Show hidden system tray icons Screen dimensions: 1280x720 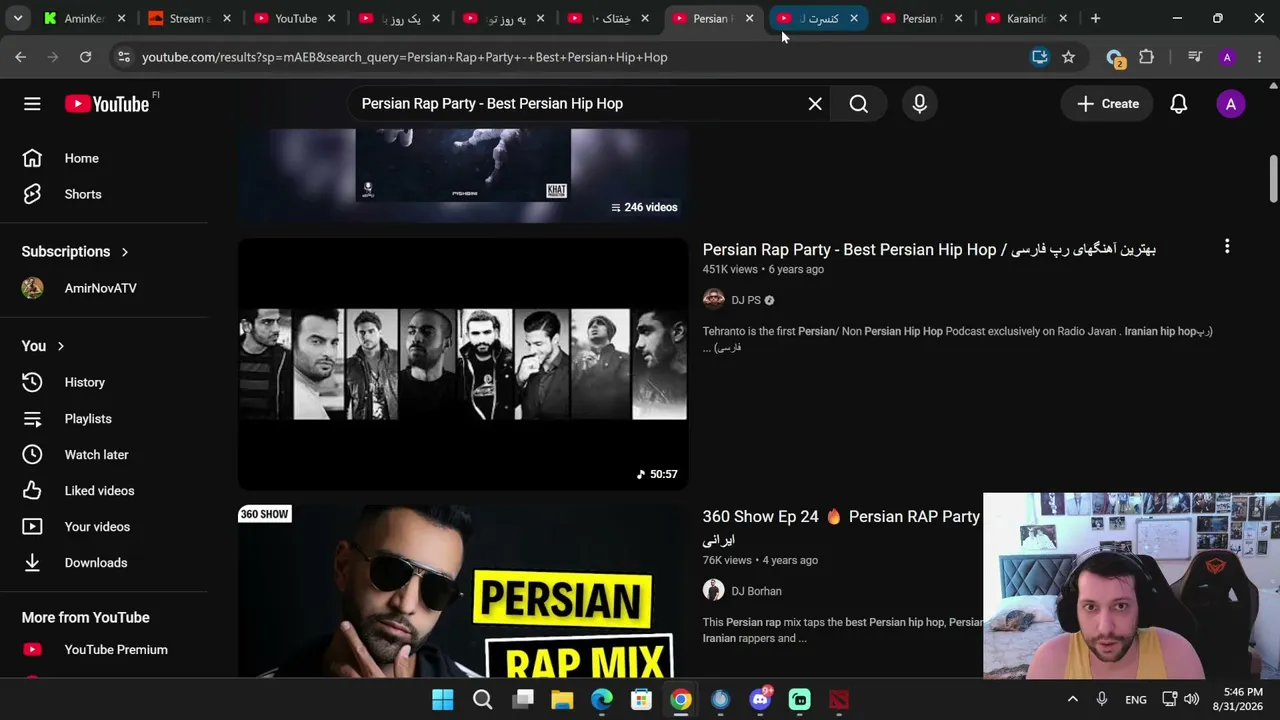[x=1072, y=699]
